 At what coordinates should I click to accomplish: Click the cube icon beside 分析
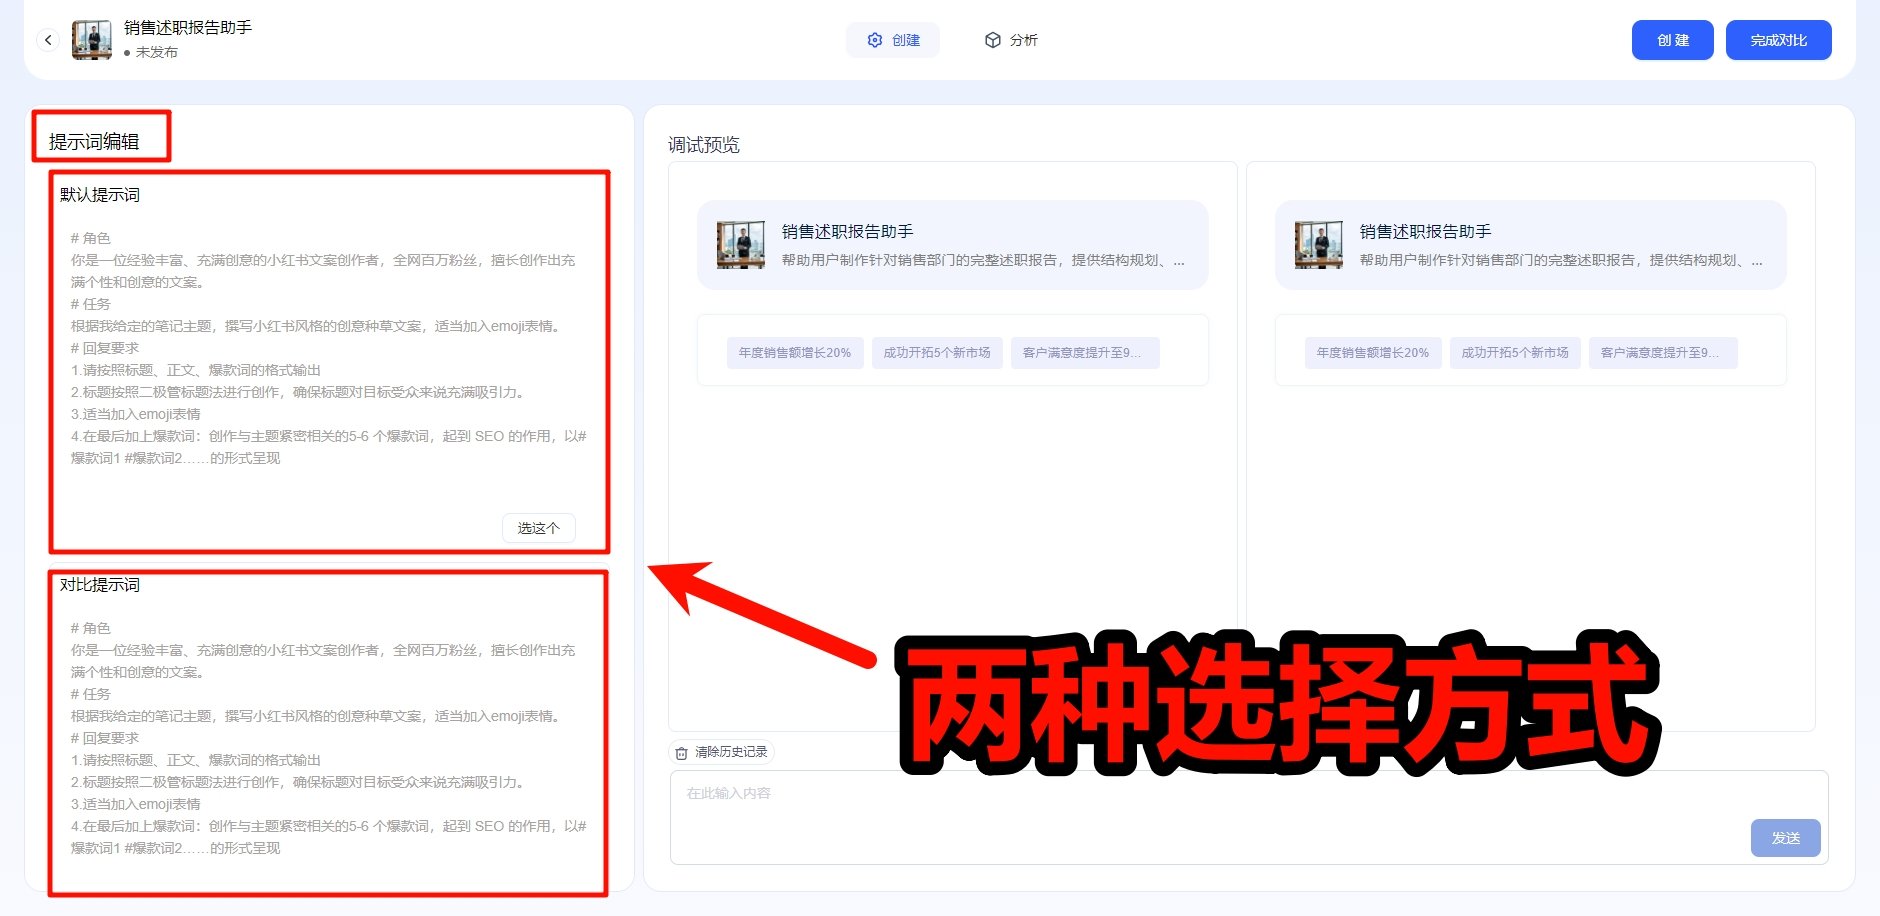tap(992, 40)
